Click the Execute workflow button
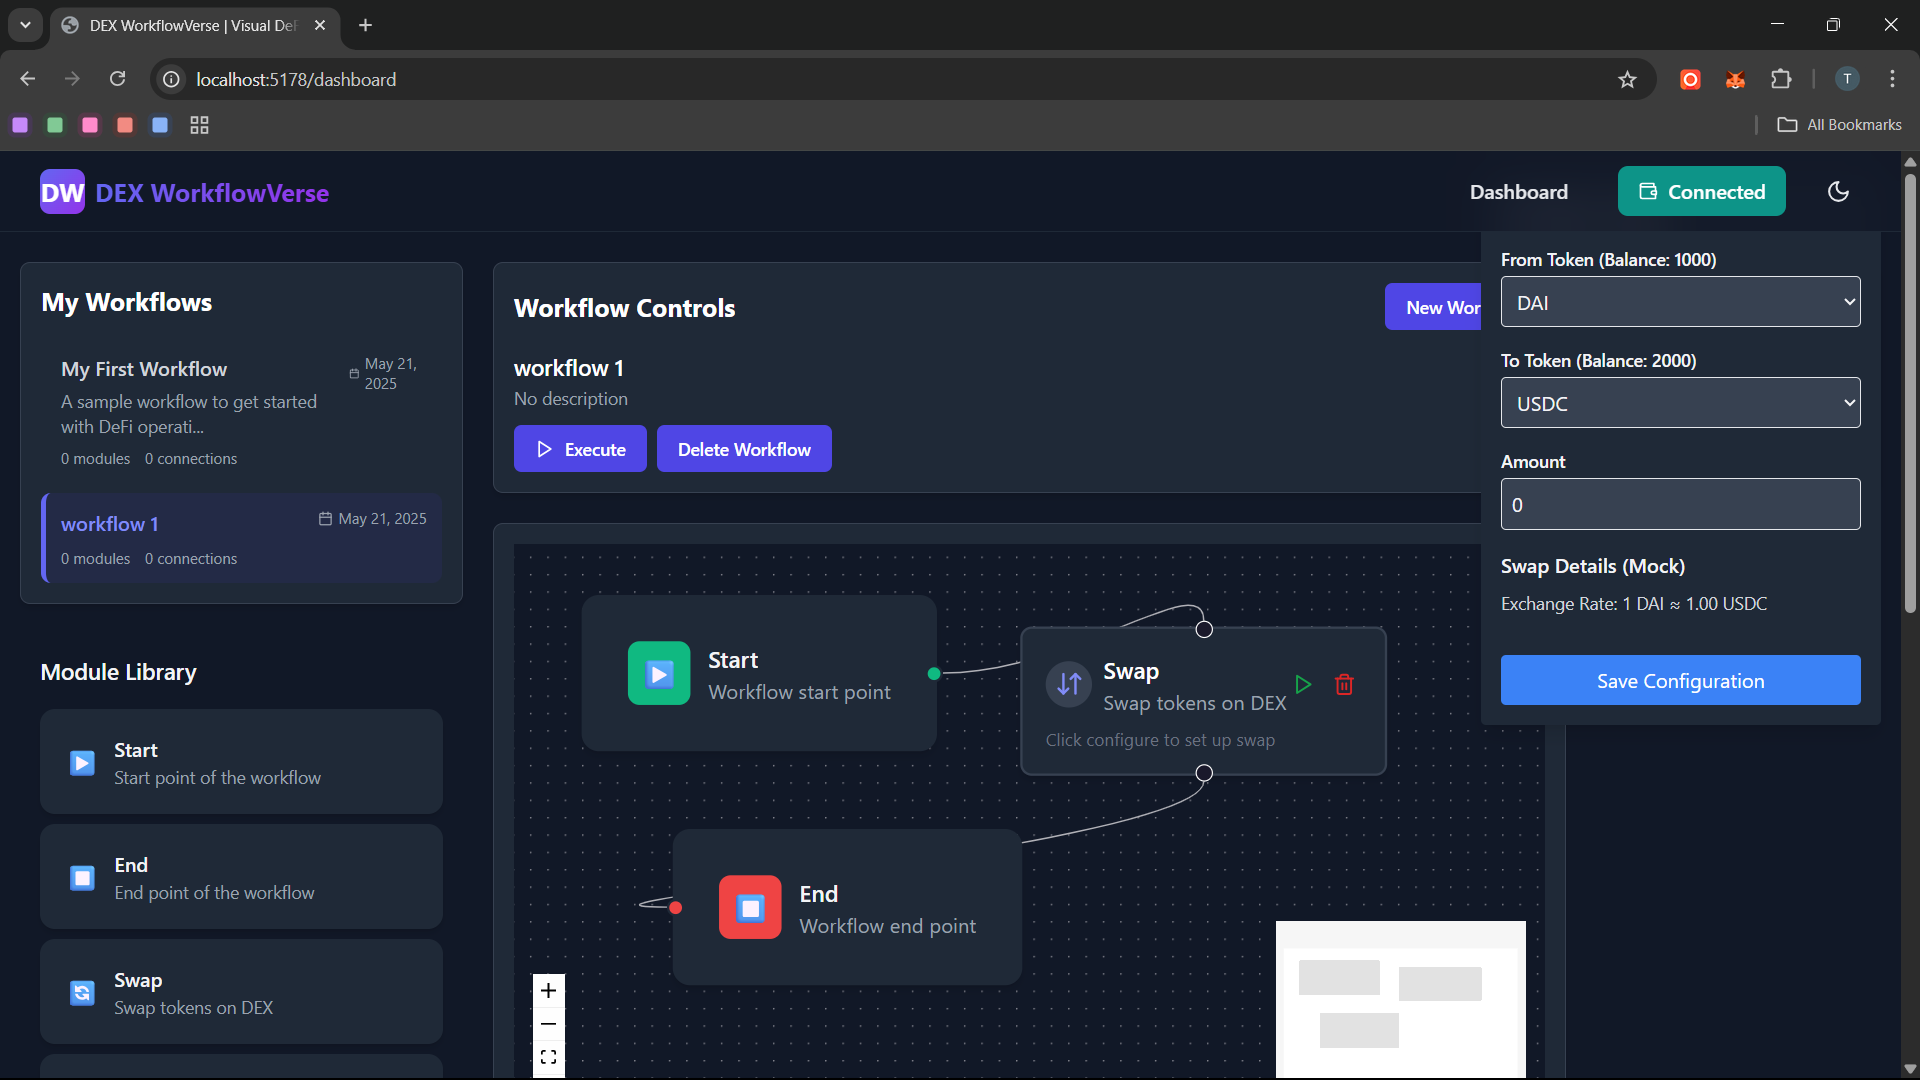1920x1080 pixels. pos(580,449)
